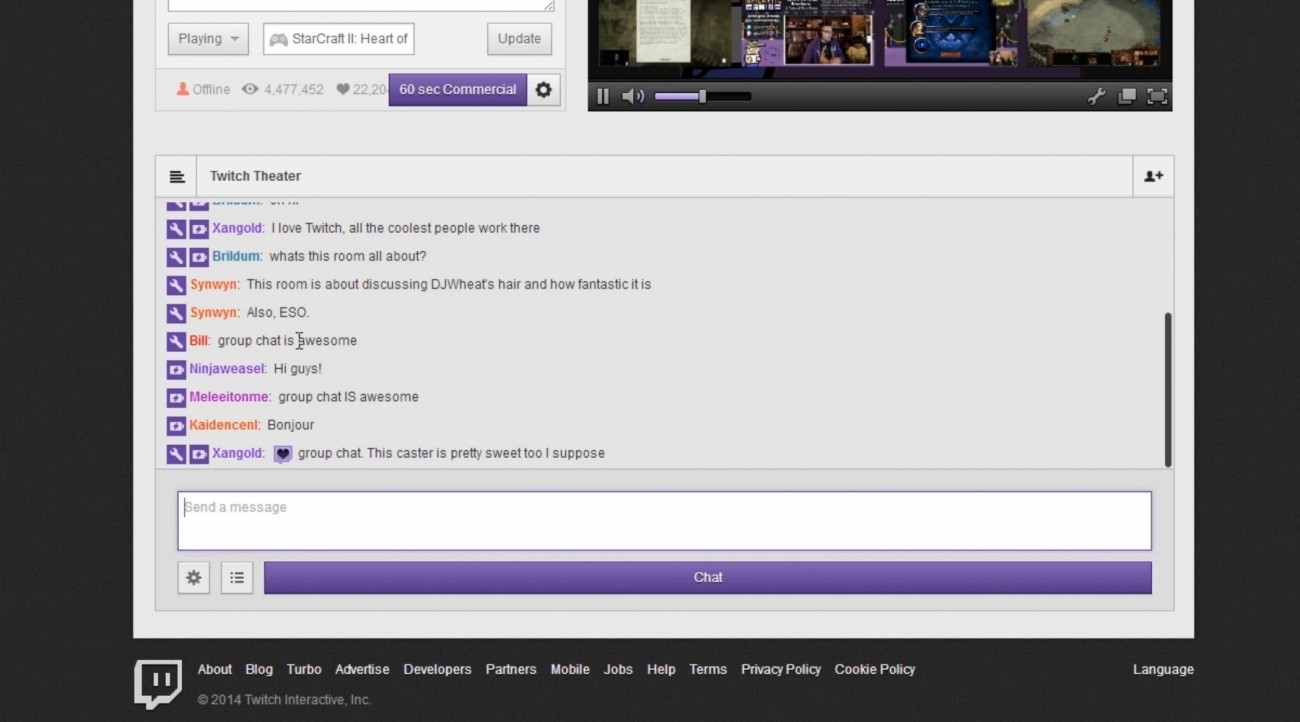1300x722 pixels.
Task: Open the Developers footer link
Action: (437, 669)
